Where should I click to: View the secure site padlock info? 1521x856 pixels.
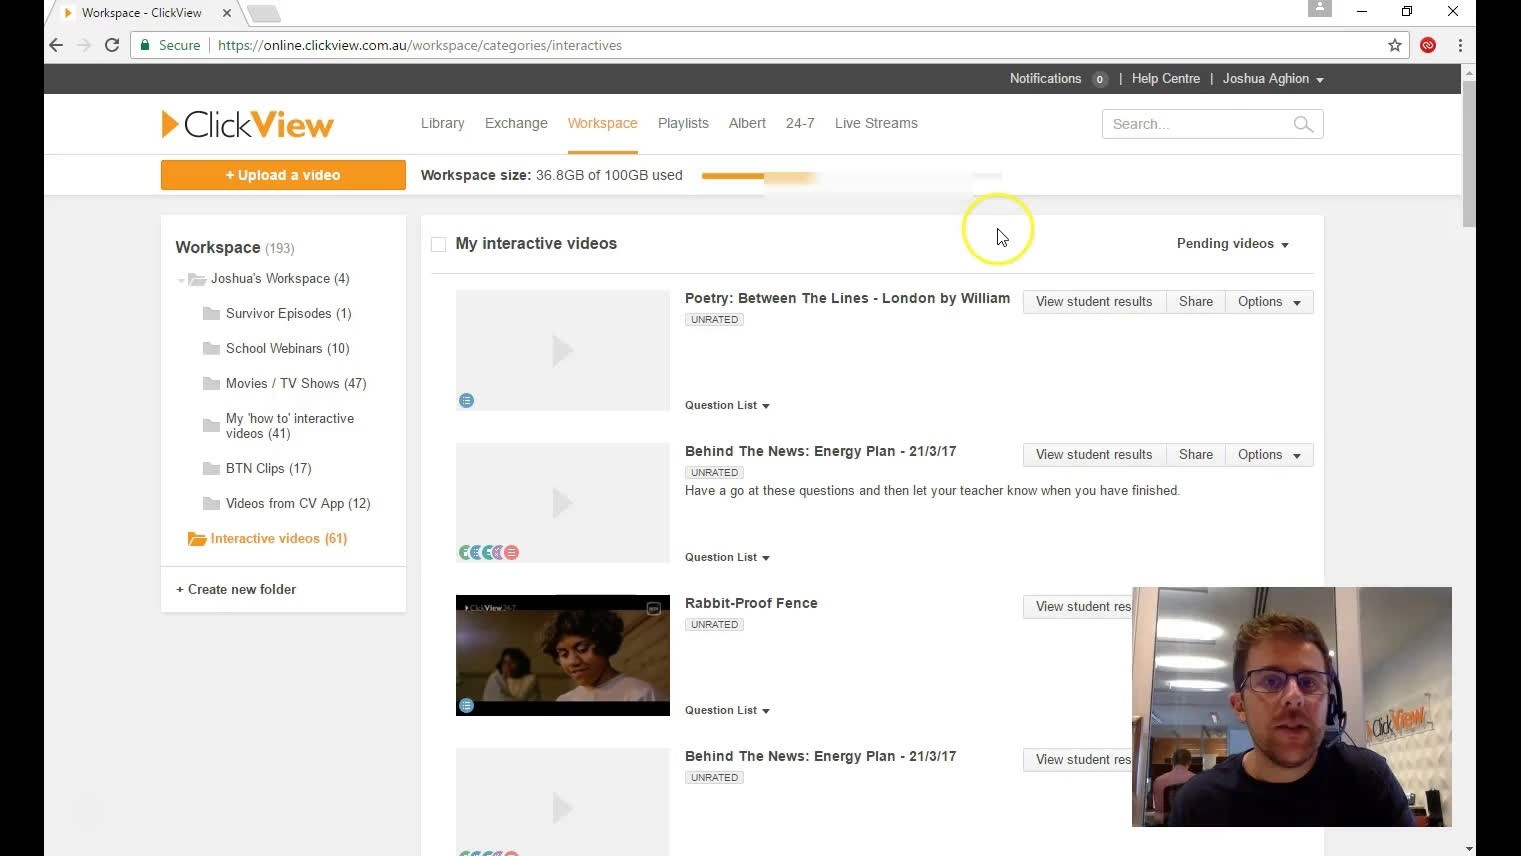pos(146,45)
